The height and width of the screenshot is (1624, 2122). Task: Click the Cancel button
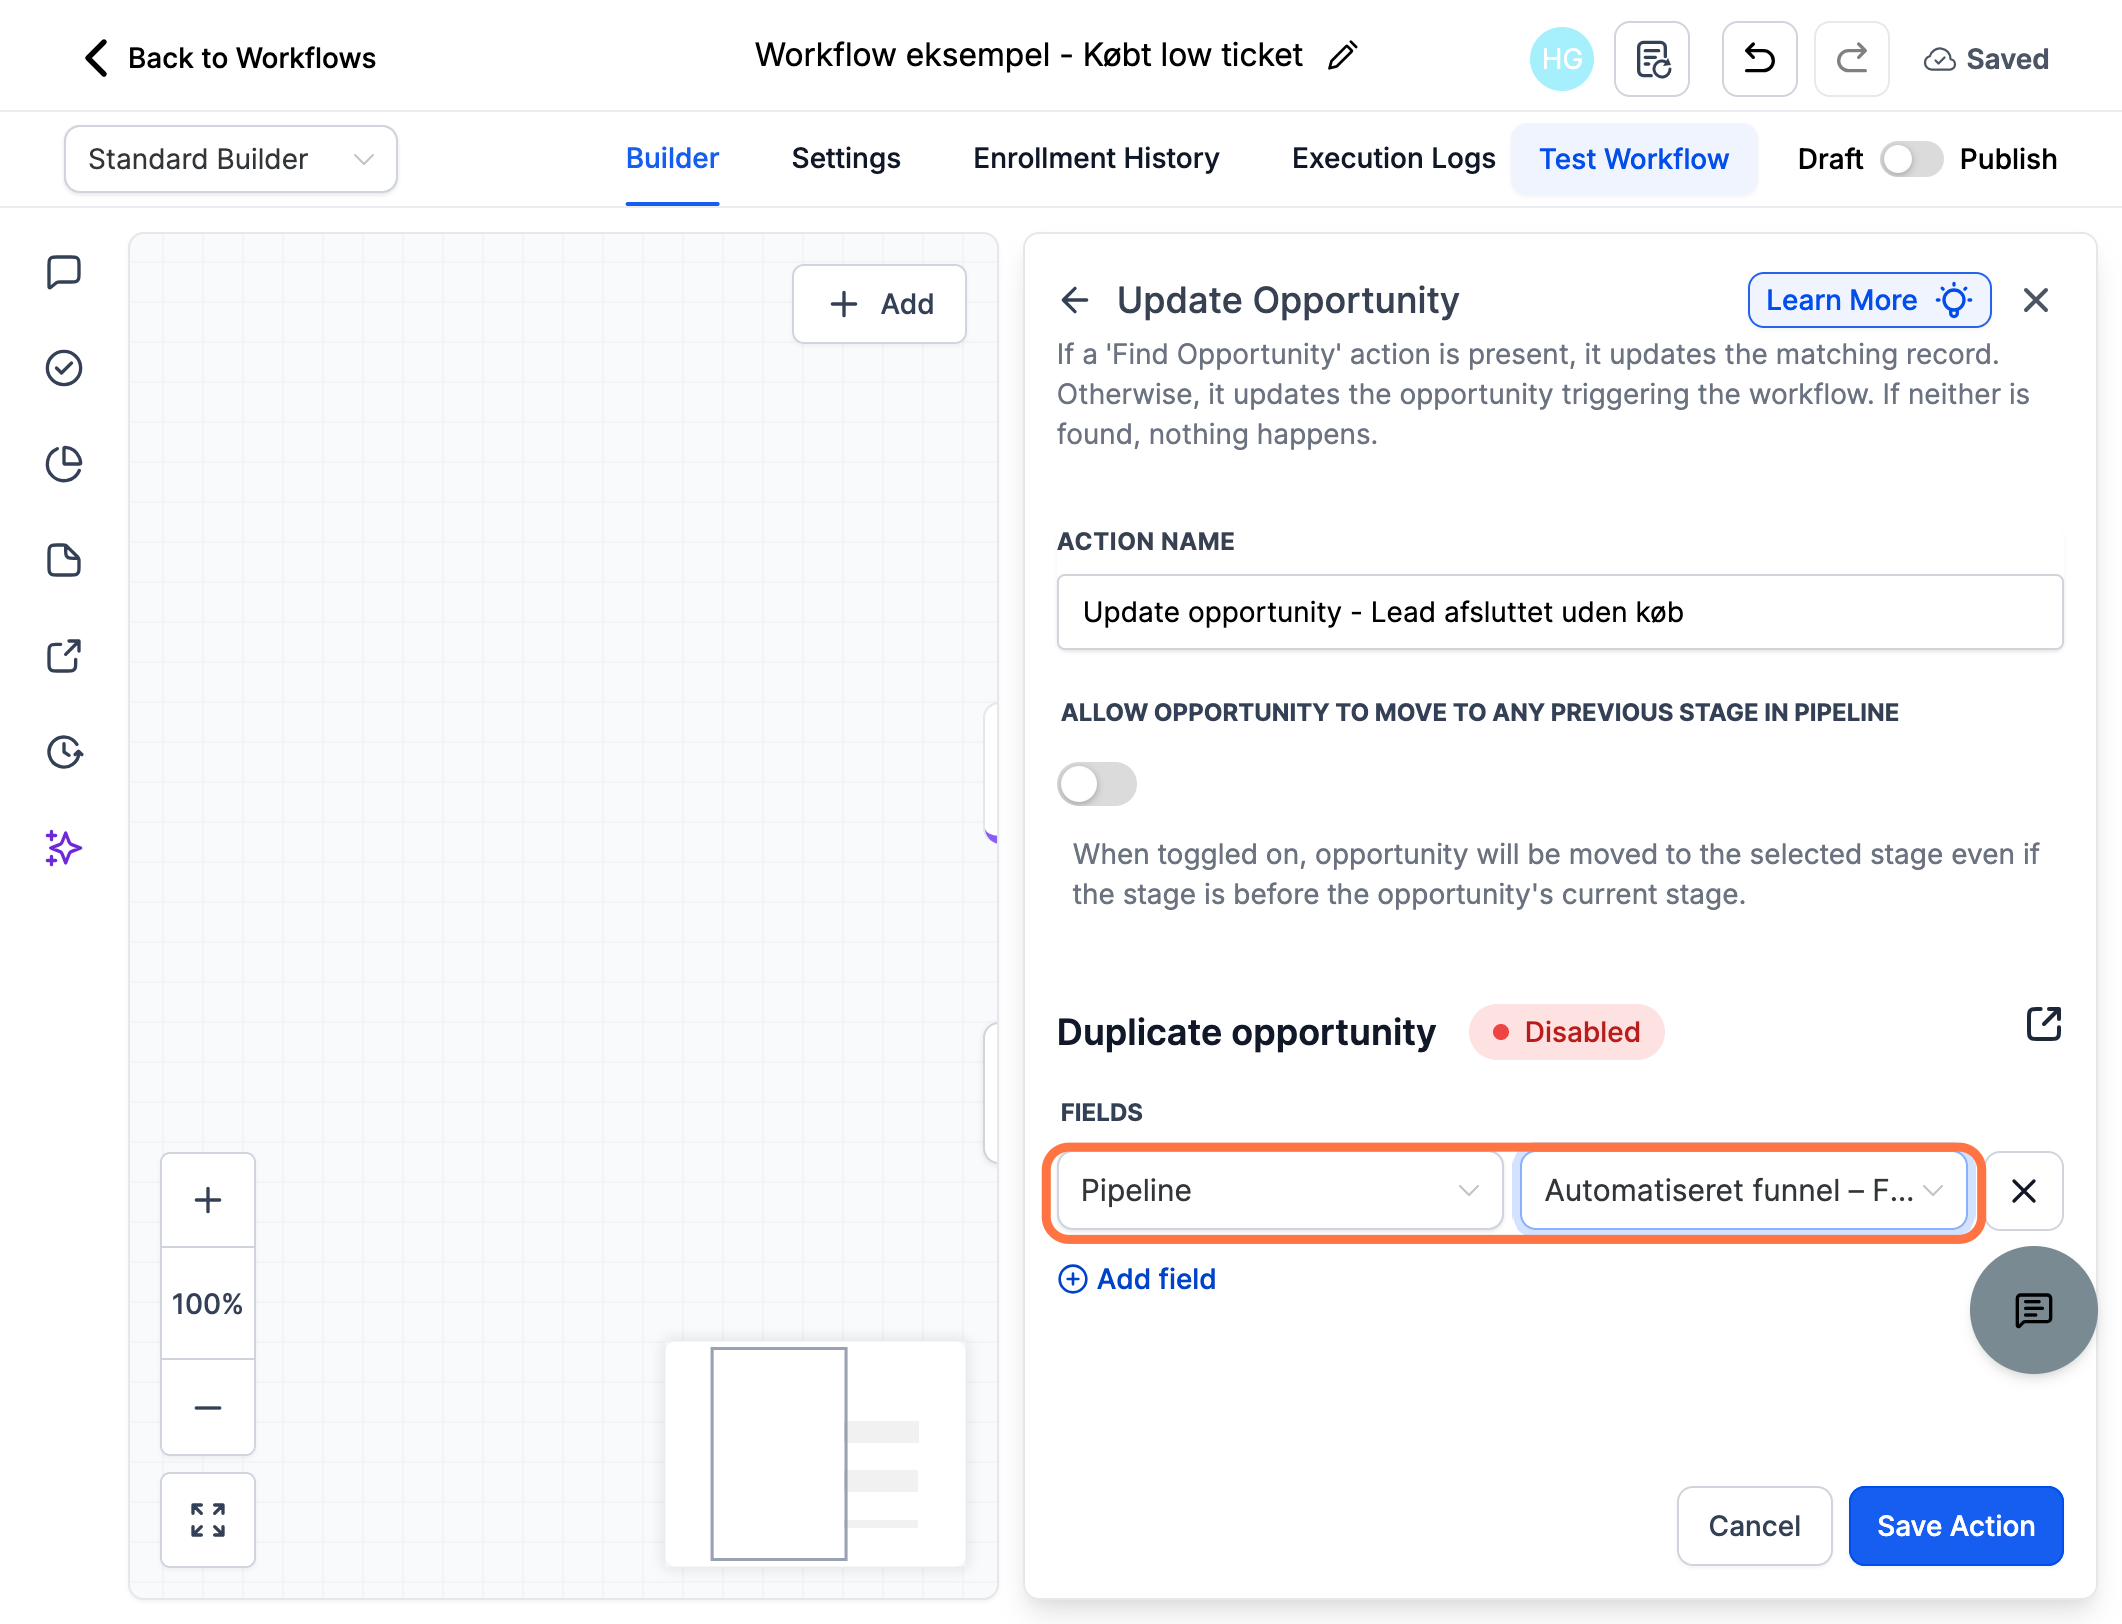tap(1754, 1526)
